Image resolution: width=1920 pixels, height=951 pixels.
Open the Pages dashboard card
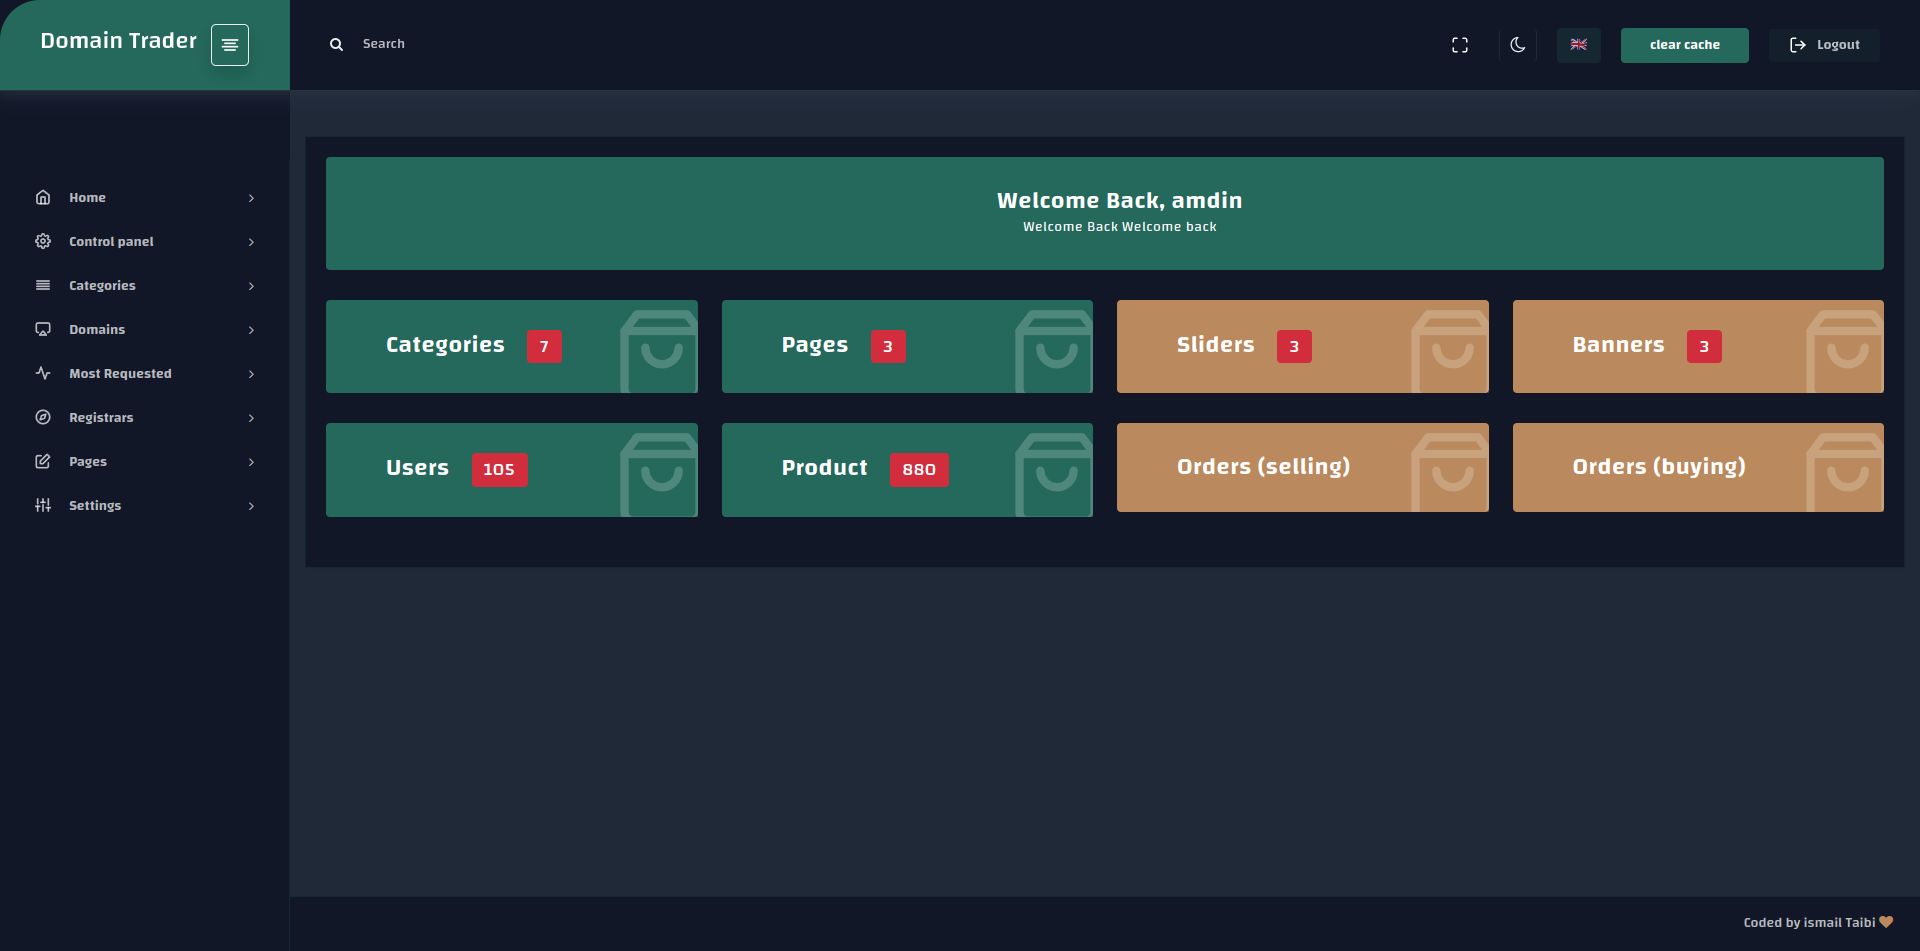coord(907,346)
